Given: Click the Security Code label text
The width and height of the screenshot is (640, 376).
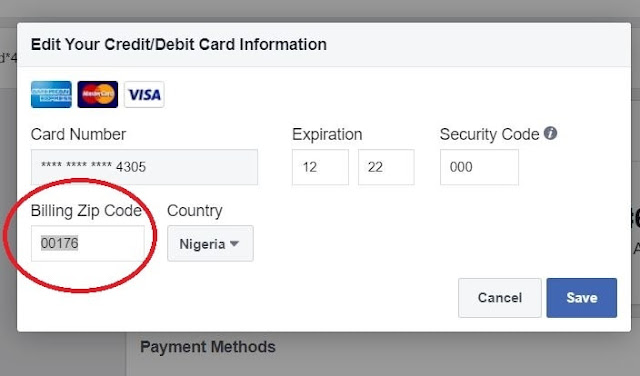Looking at the screenshot, I should coord(489,134).
